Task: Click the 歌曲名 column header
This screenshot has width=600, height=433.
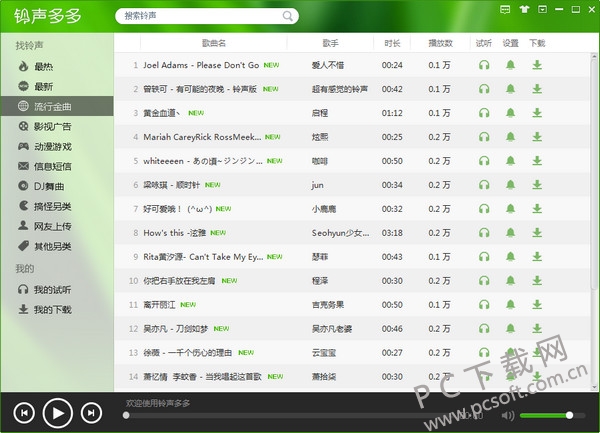Action: tap(214, 43)
